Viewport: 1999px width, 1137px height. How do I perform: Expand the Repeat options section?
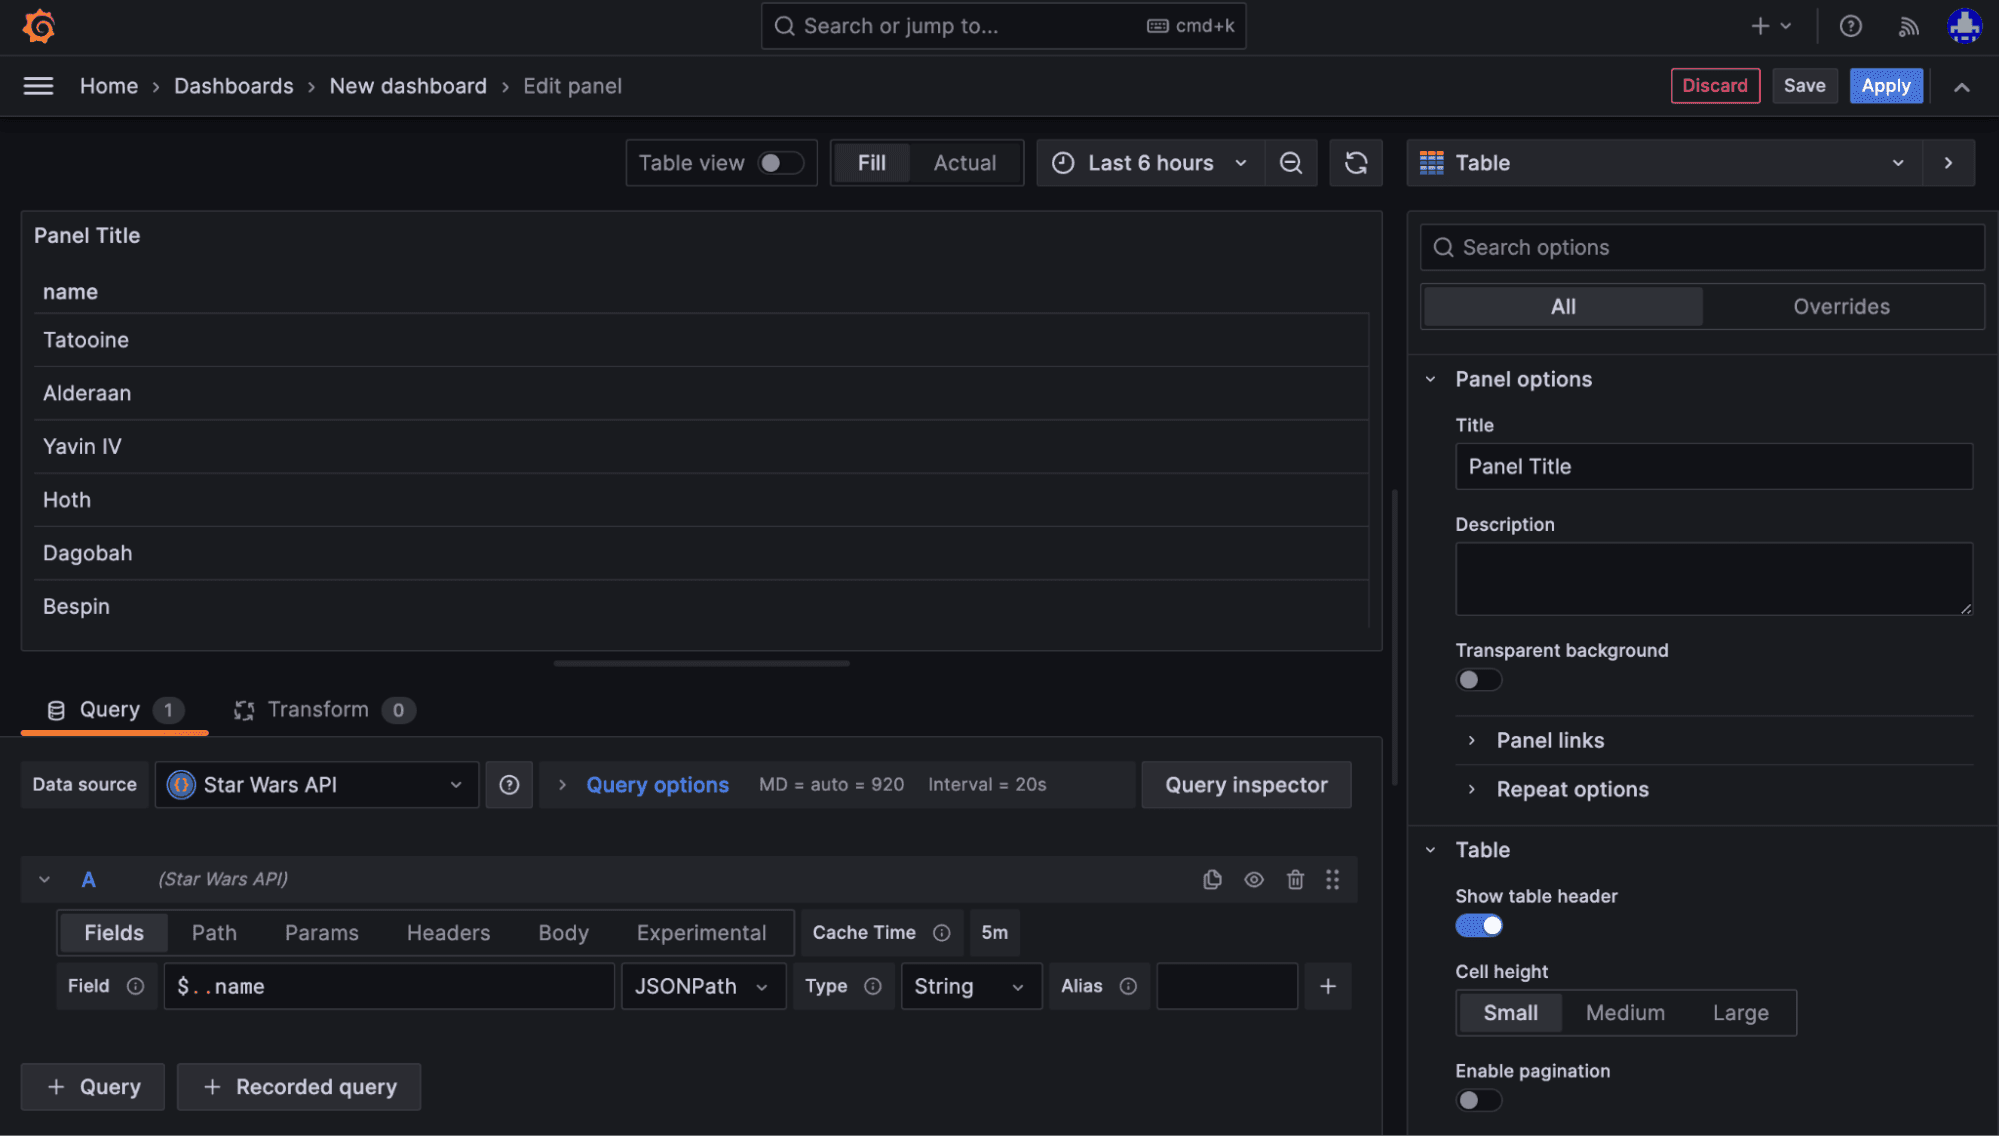pyautogui.click(x=1571, y=789)
